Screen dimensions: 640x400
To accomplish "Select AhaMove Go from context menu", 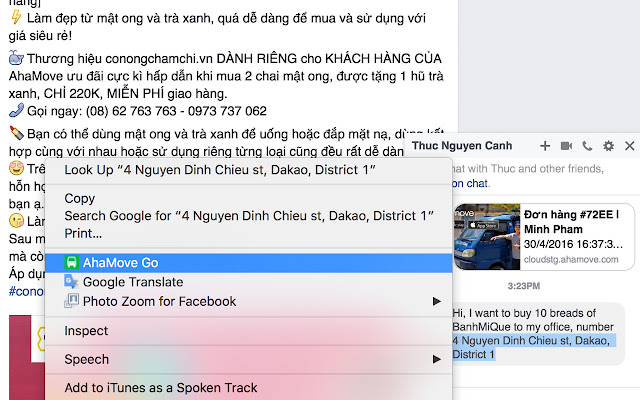I will point(248,263).
